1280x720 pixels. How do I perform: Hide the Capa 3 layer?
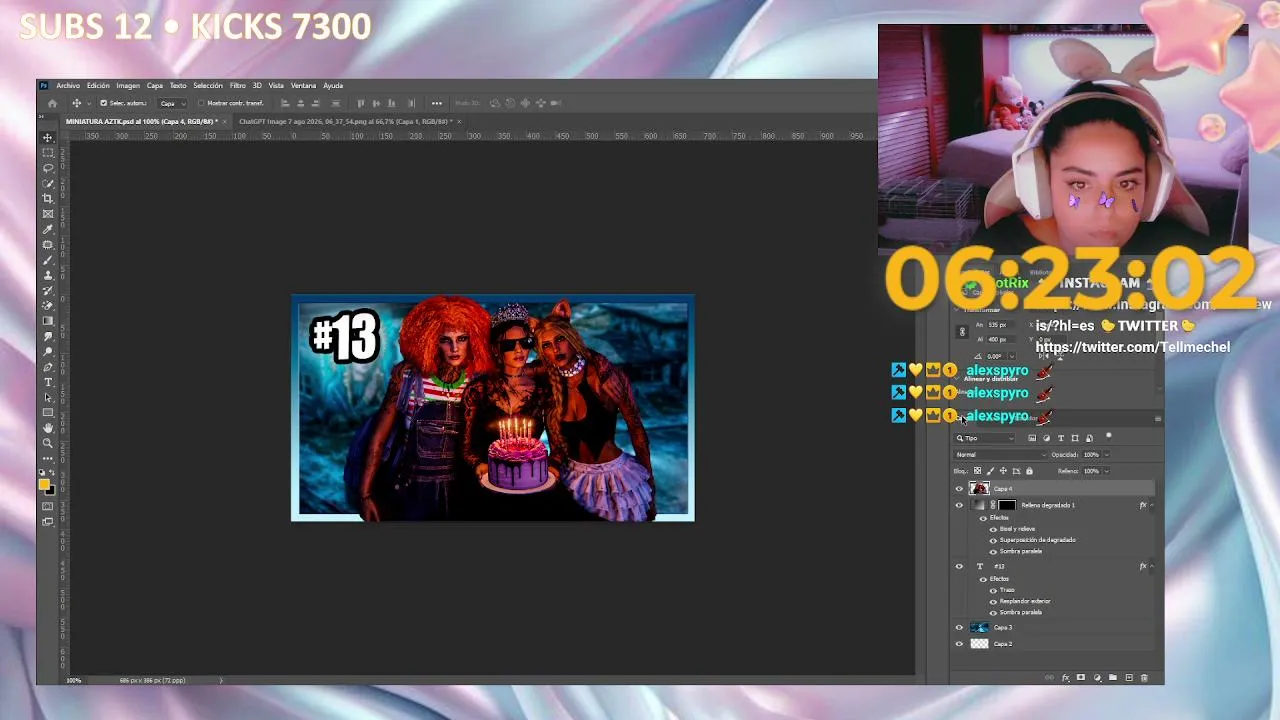(959, 628)
